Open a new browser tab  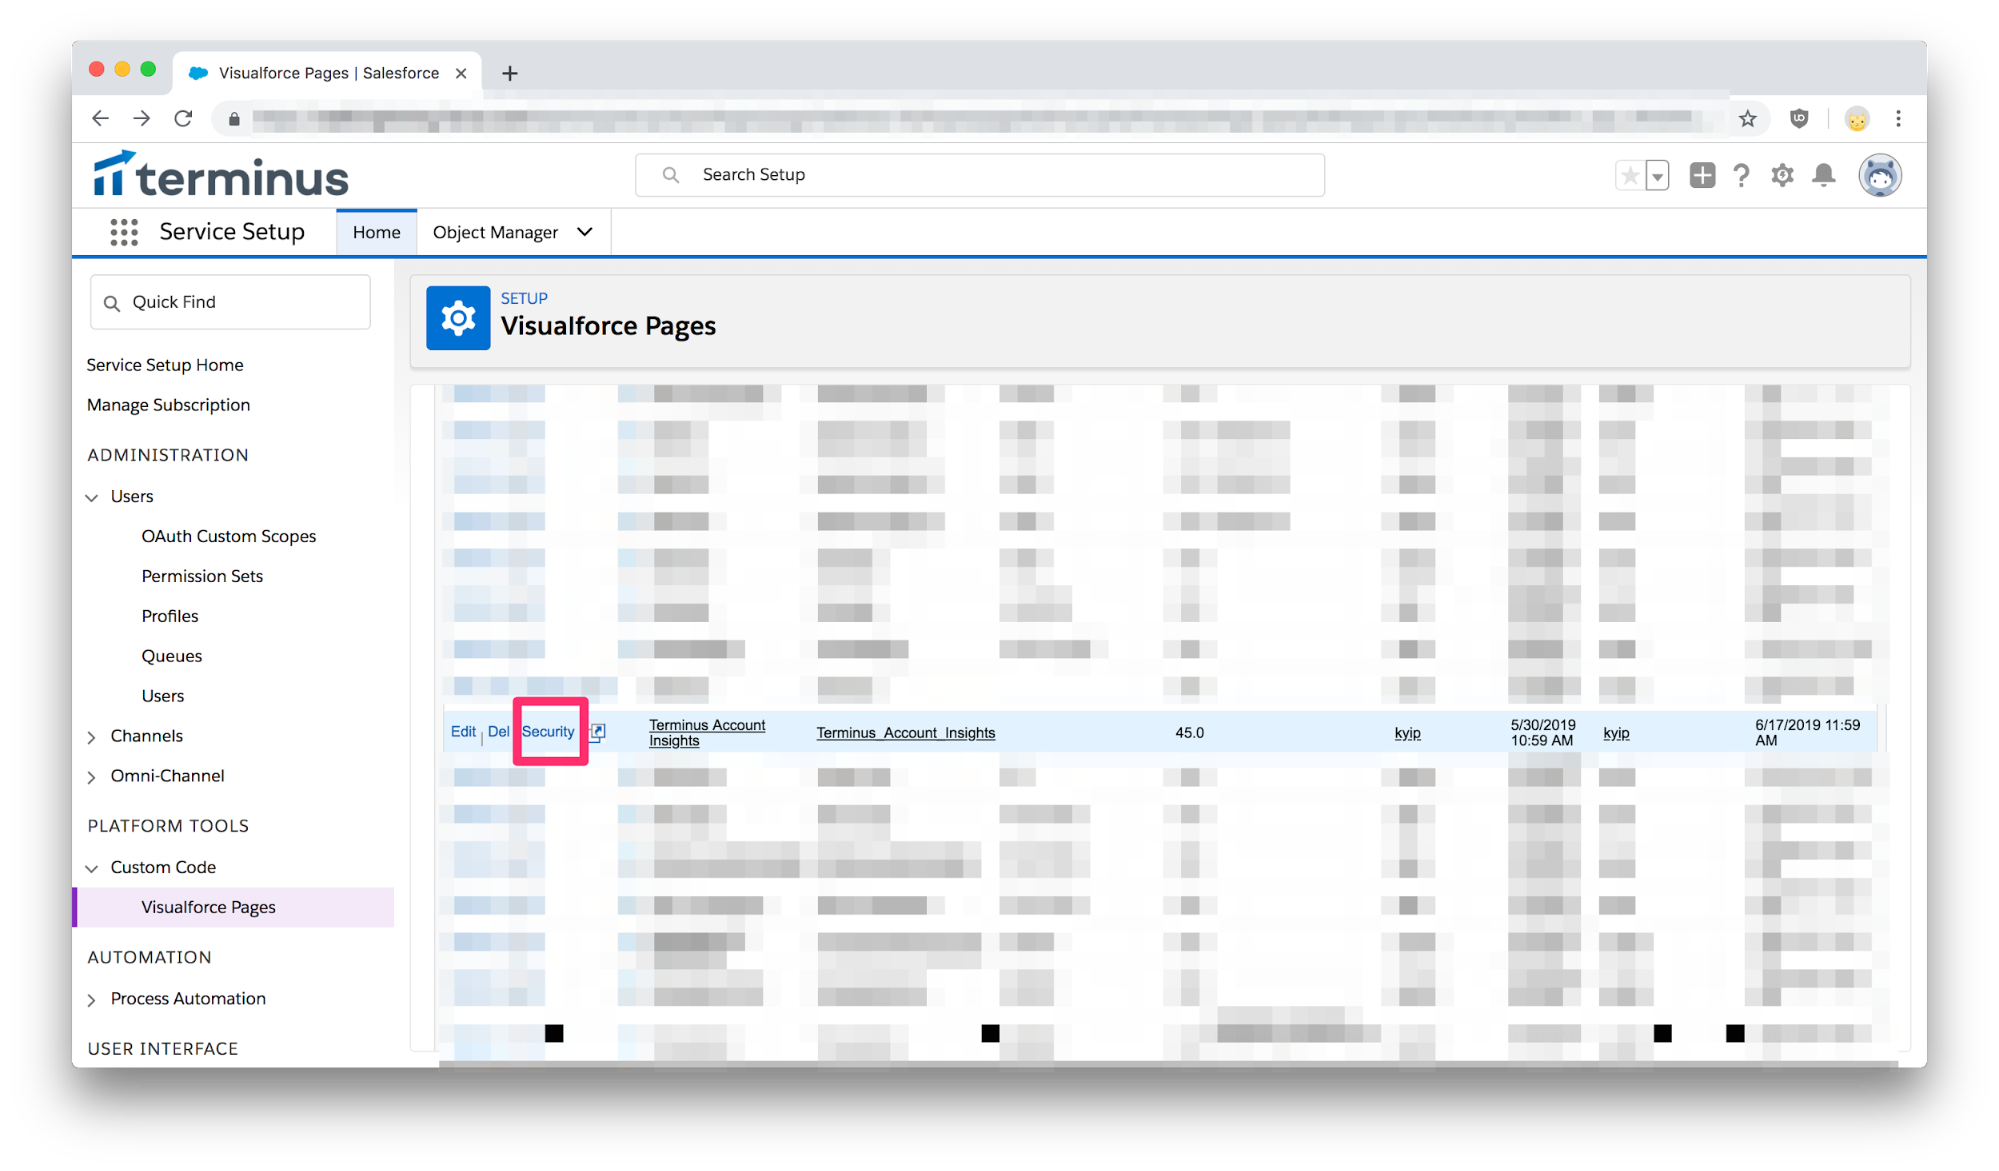click(x=510, y=73)
